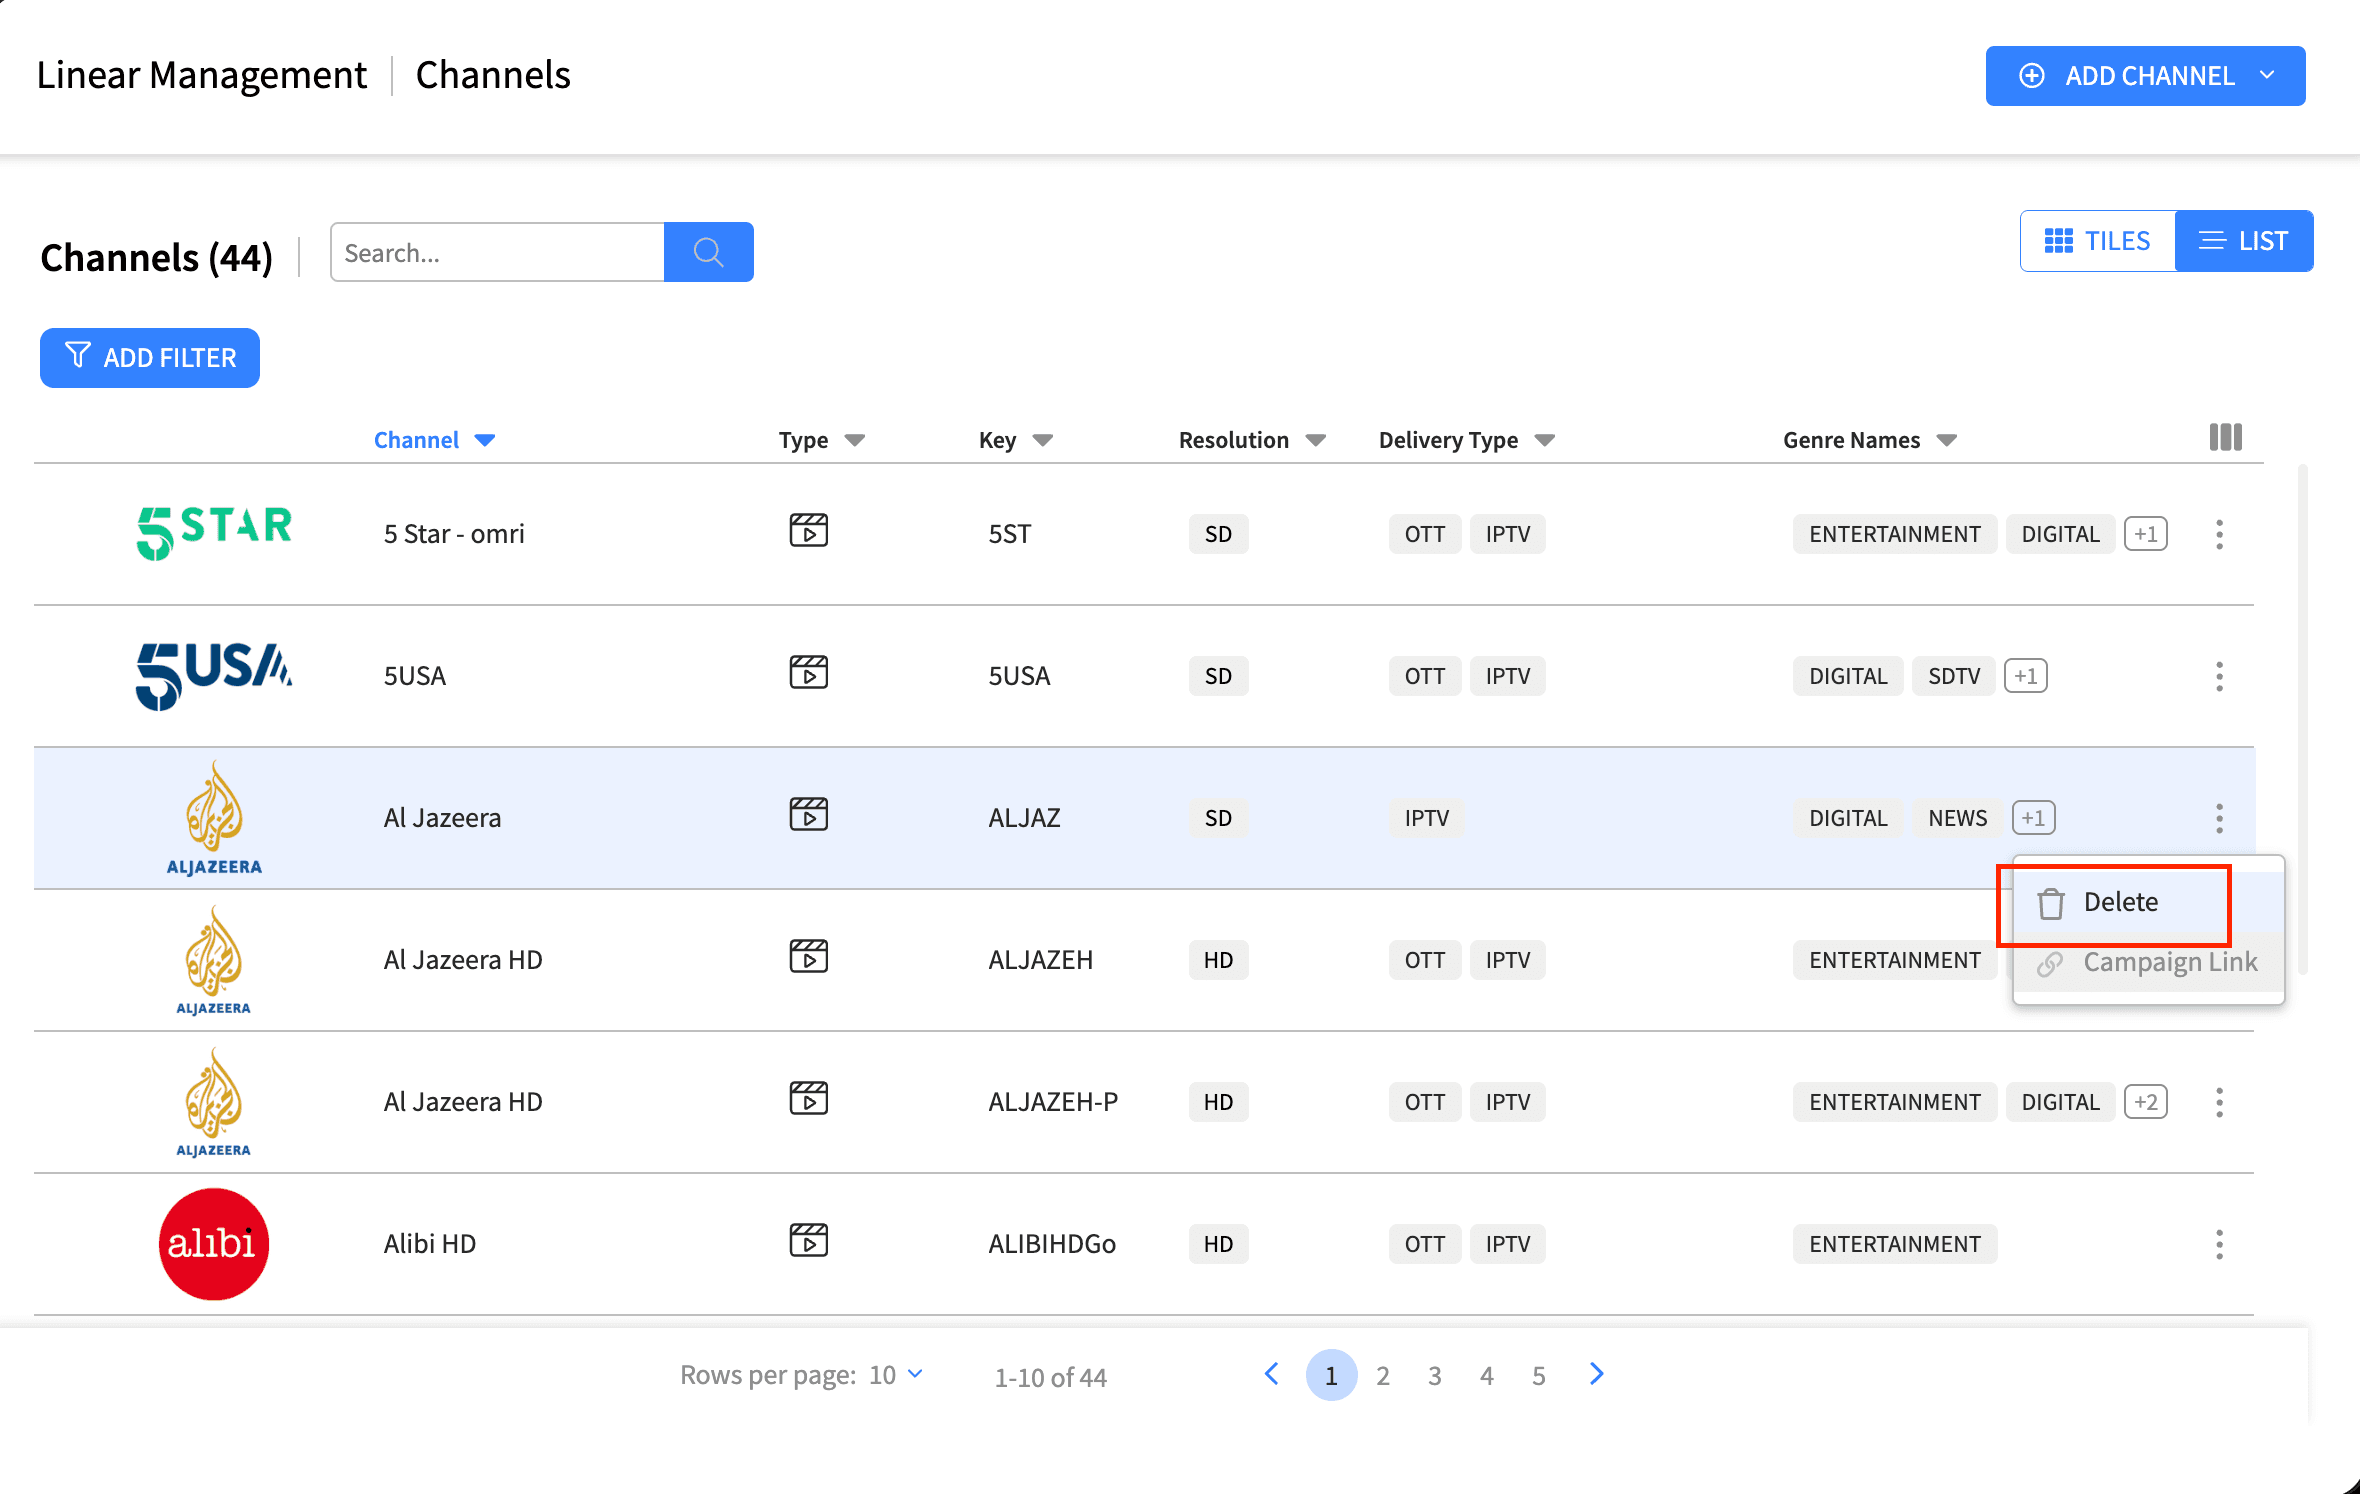Click Al Jazeera logo in ALJAZEH-P row
2360x1494 pixels.
[214, 1102]
